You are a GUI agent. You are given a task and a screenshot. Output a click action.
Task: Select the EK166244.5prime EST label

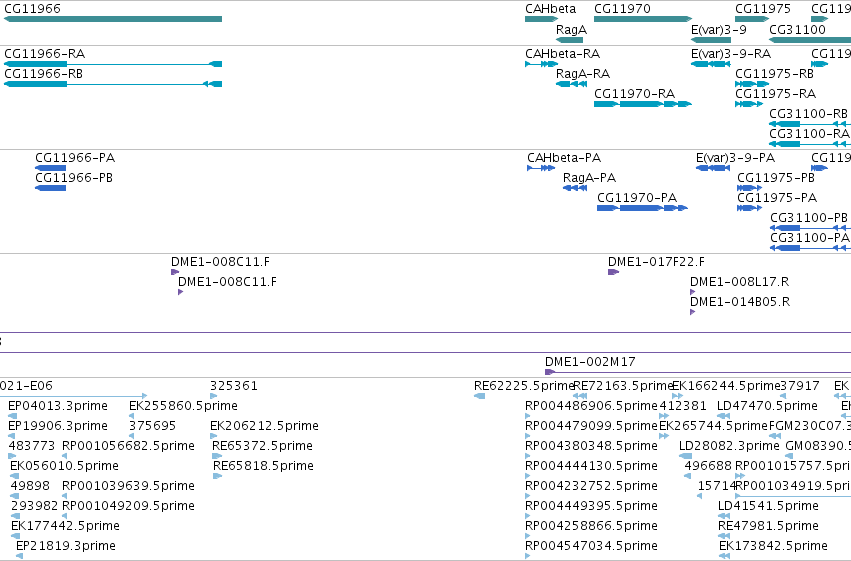(x=726, y=386)
